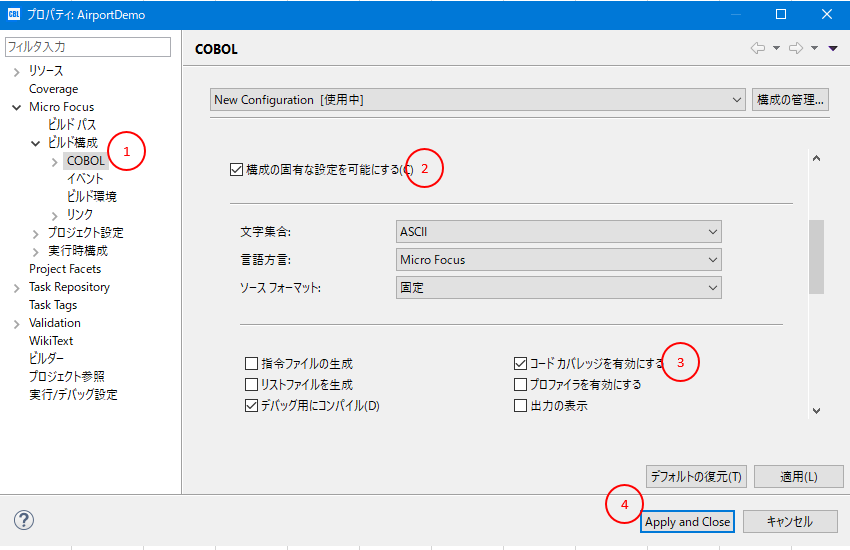Expand the Validation tree node
850x550 pixels.
pos(16,324)
